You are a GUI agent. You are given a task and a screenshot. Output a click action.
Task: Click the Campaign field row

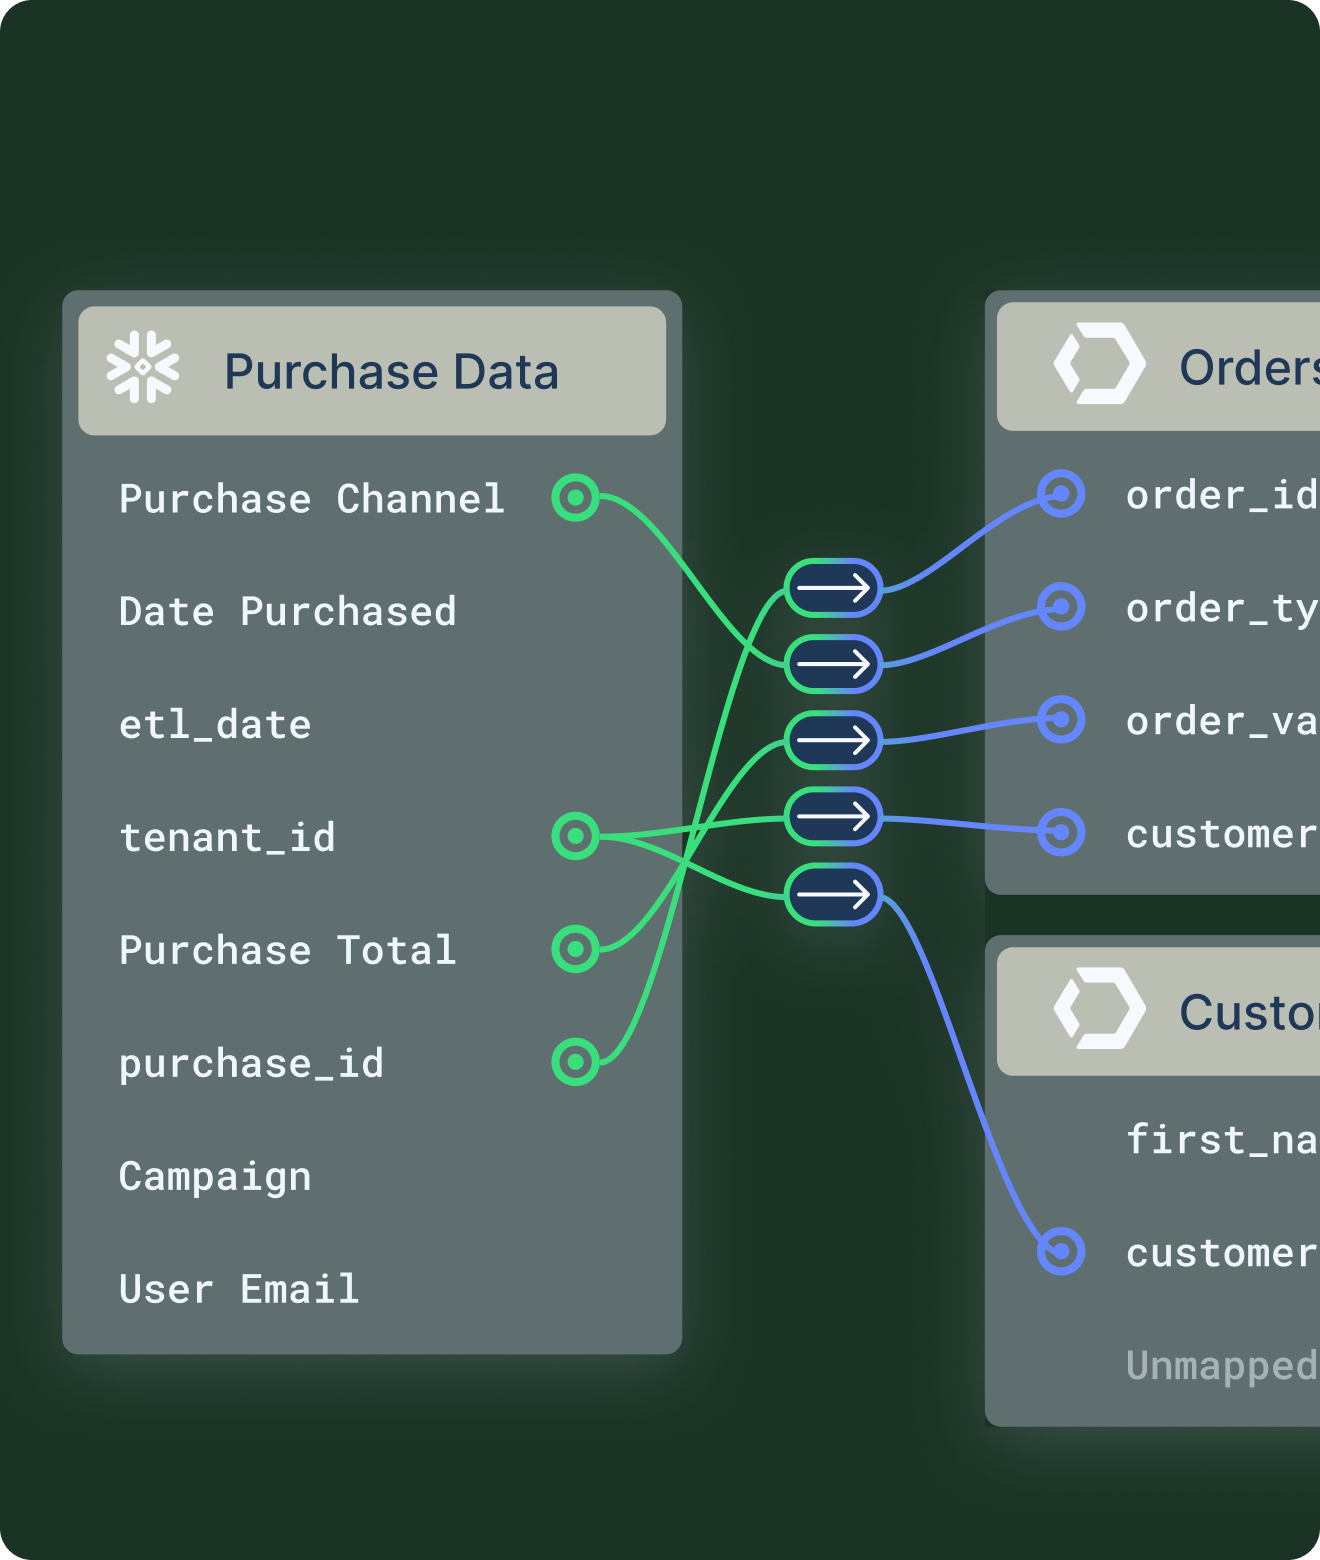pyautogui.click(x=215, y=1176)
